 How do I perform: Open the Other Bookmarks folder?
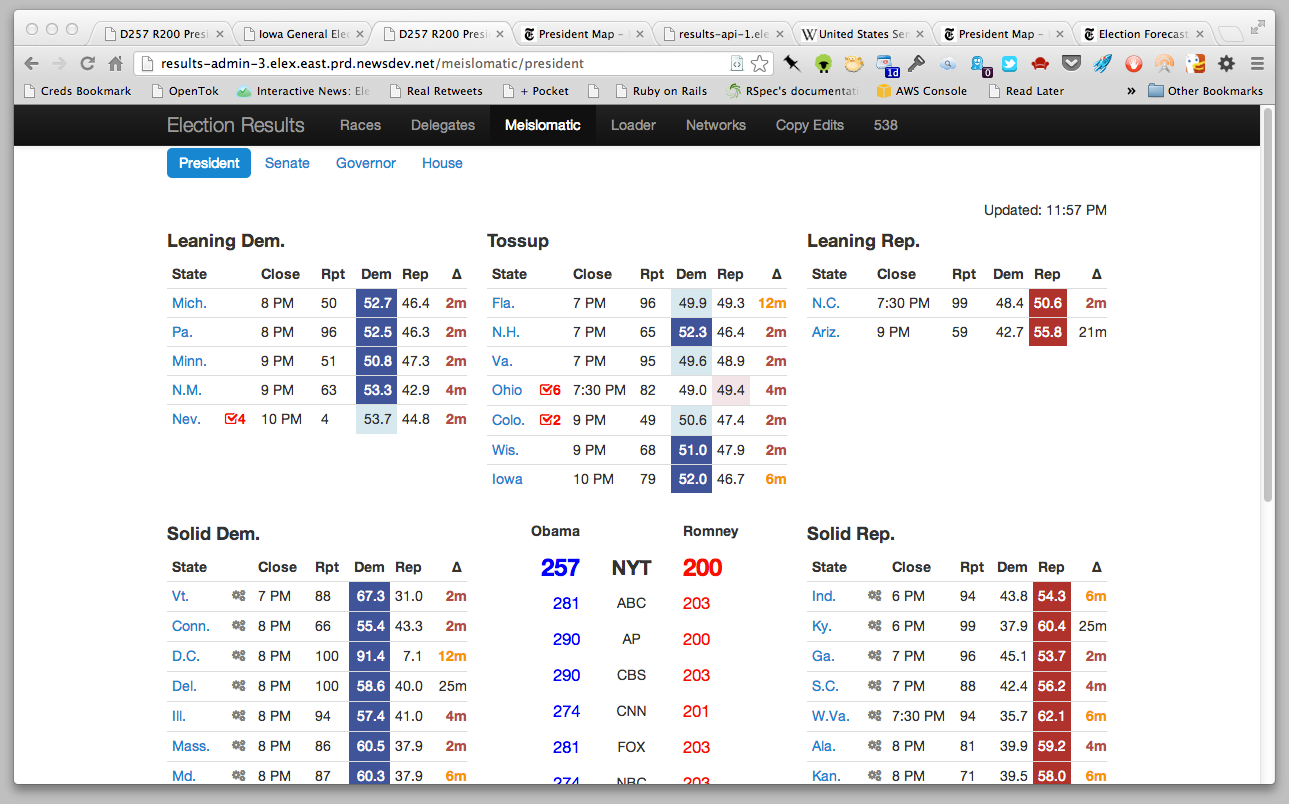(1205, 91)
